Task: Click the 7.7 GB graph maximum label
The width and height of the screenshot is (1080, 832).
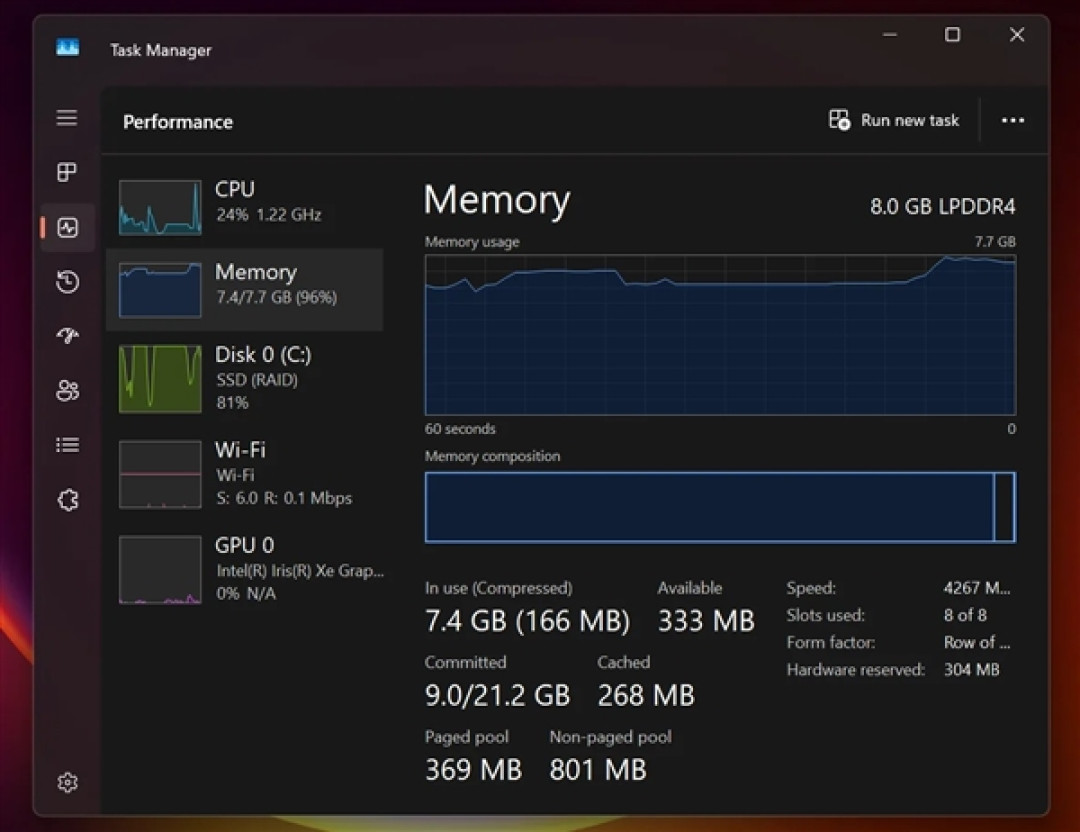Action: [995, 242]
